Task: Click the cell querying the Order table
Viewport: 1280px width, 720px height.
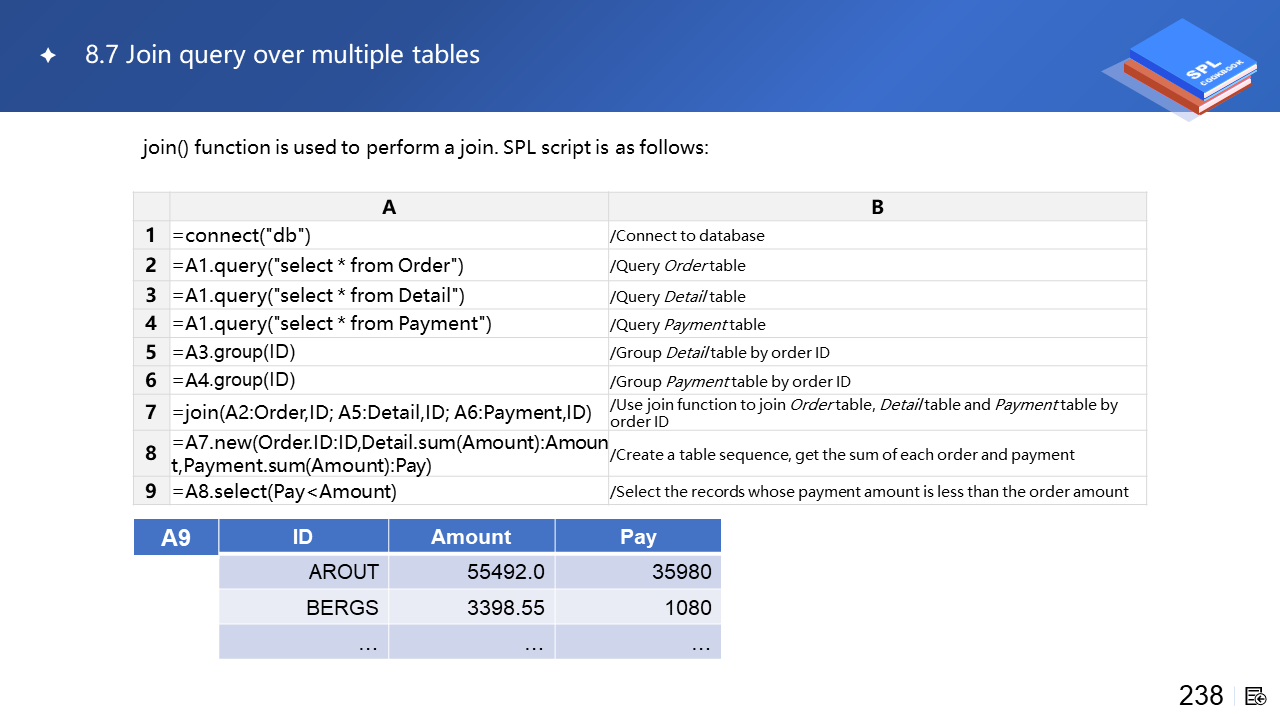Action: (389, 265)
